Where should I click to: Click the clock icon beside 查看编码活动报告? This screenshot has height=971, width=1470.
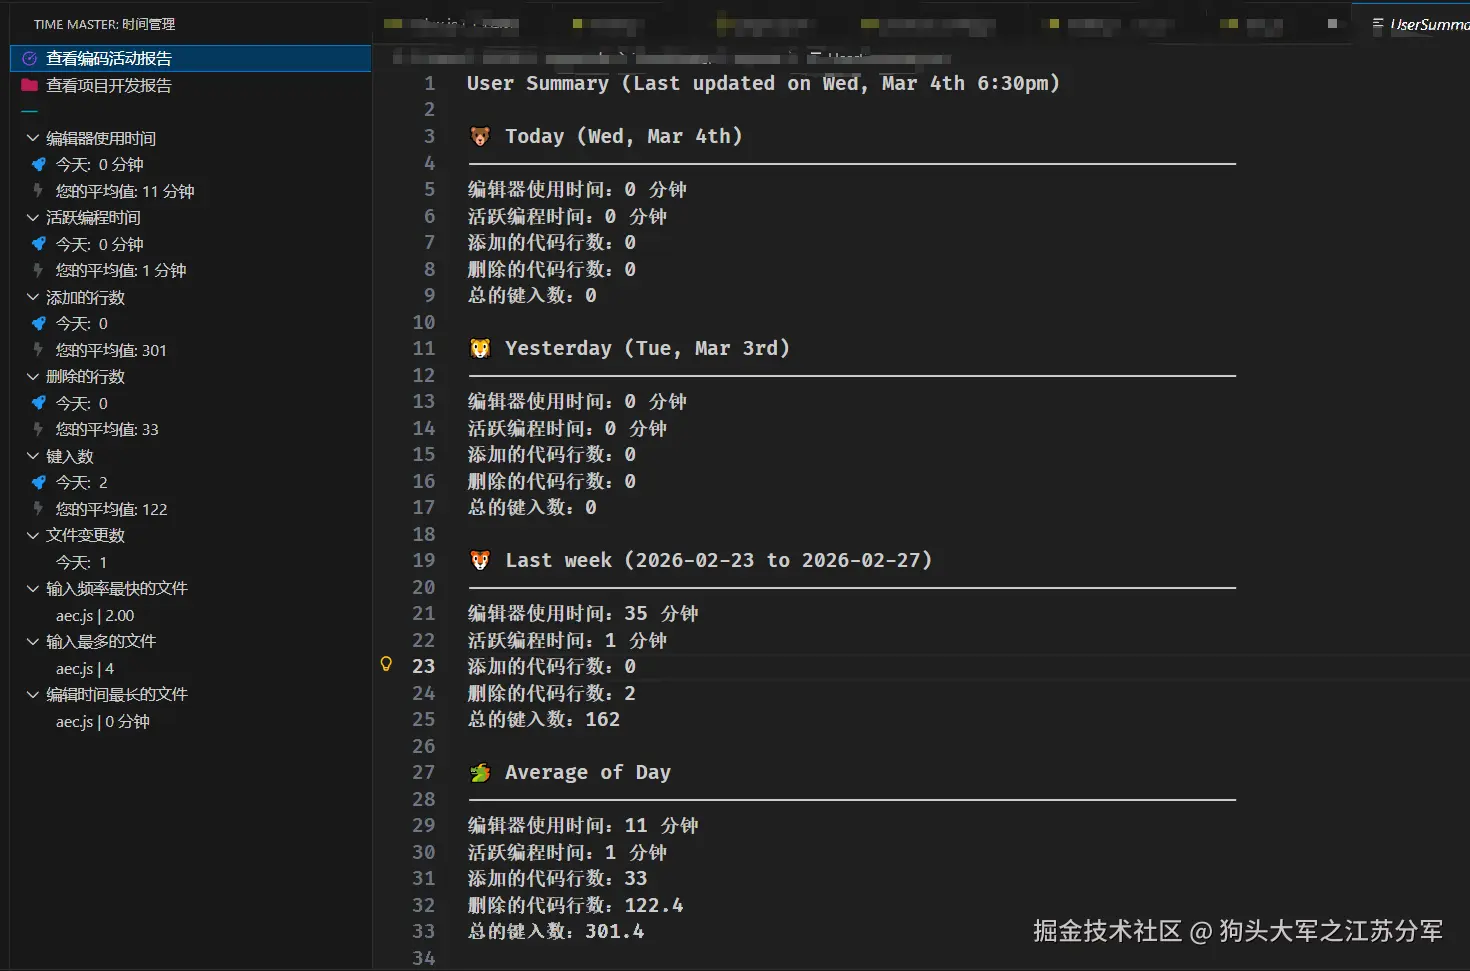29,58
